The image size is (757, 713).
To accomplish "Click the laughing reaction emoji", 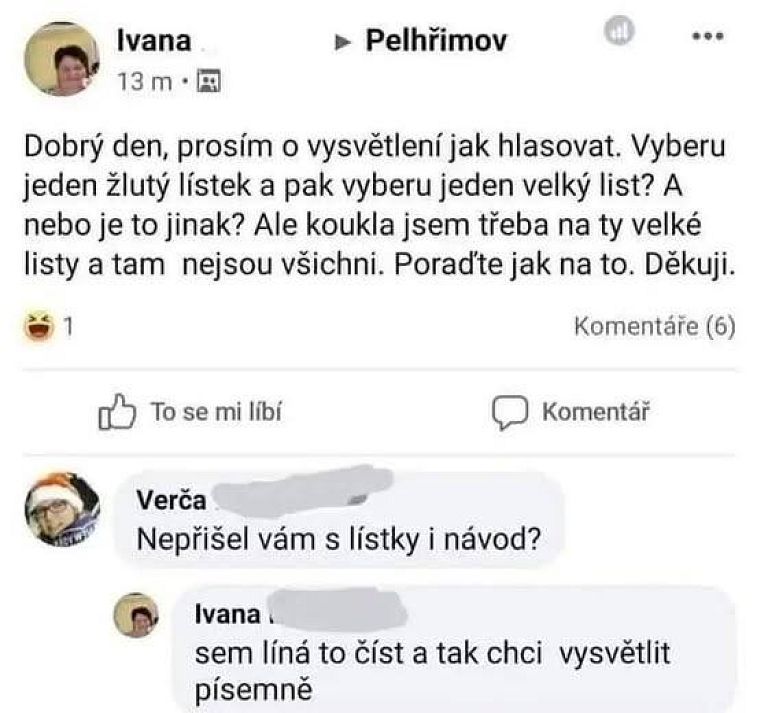I will click(x=42, y=326).
